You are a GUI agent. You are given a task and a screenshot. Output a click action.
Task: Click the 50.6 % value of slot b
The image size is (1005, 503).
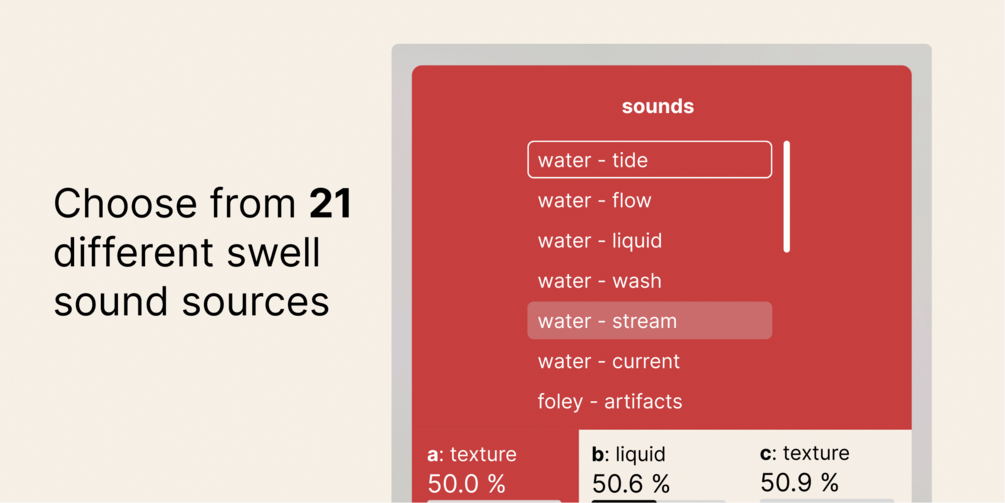pyautogui.click(x=631, y=484)
